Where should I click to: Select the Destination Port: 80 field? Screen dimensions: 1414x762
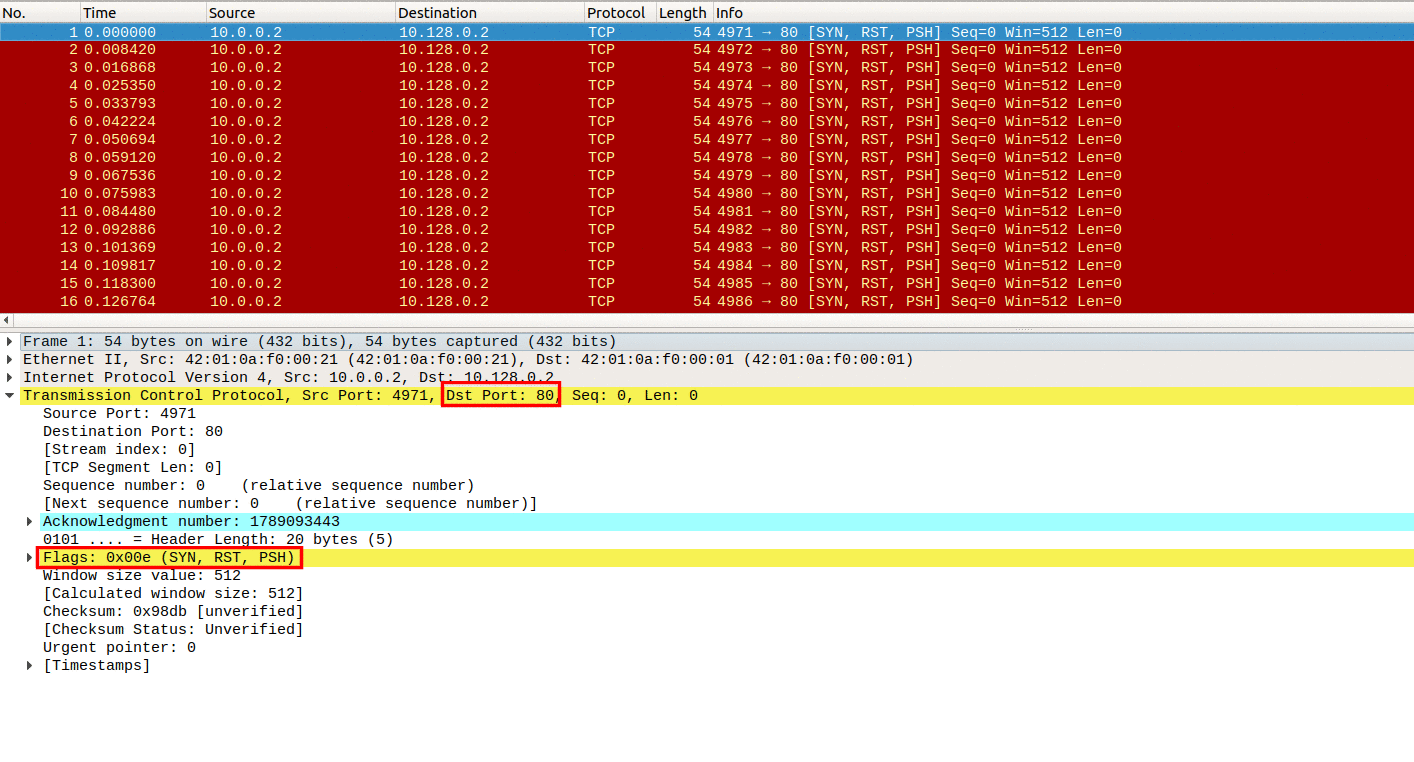(x=133, y=432)
